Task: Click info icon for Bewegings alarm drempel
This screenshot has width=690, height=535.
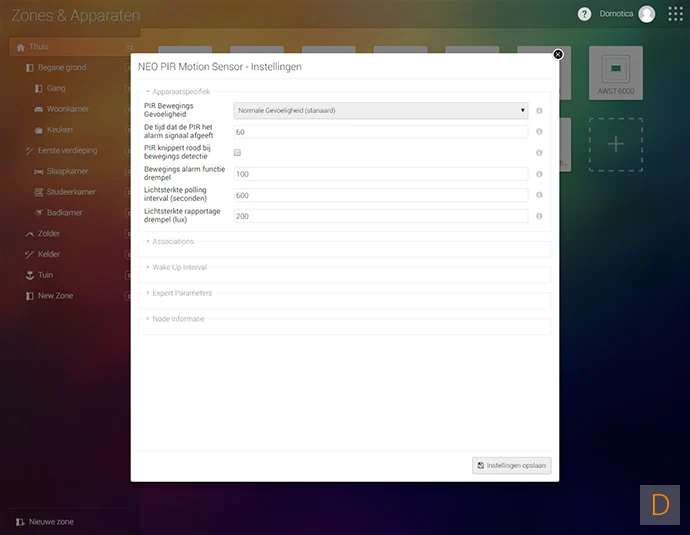Action: [x=539, y=174]
